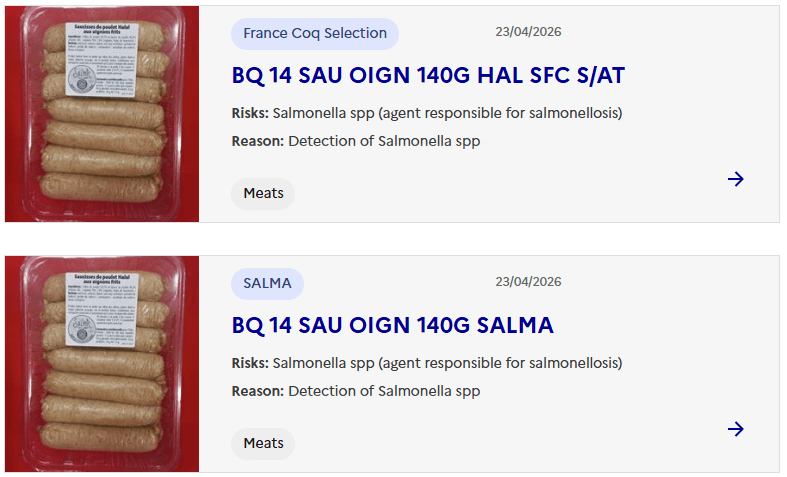Select the France Coq Selection brand tag
This screenshot has height=477, width=787.
[315, 33]
